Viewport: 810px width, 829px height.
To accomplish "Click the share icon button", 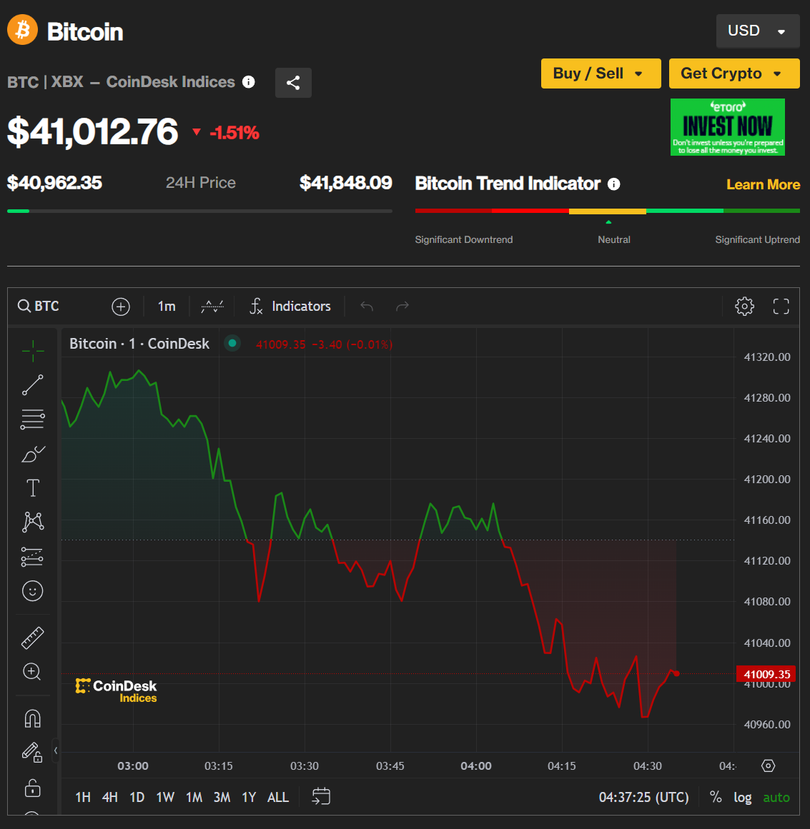I will pyautogui.click(x=293, y=83).
